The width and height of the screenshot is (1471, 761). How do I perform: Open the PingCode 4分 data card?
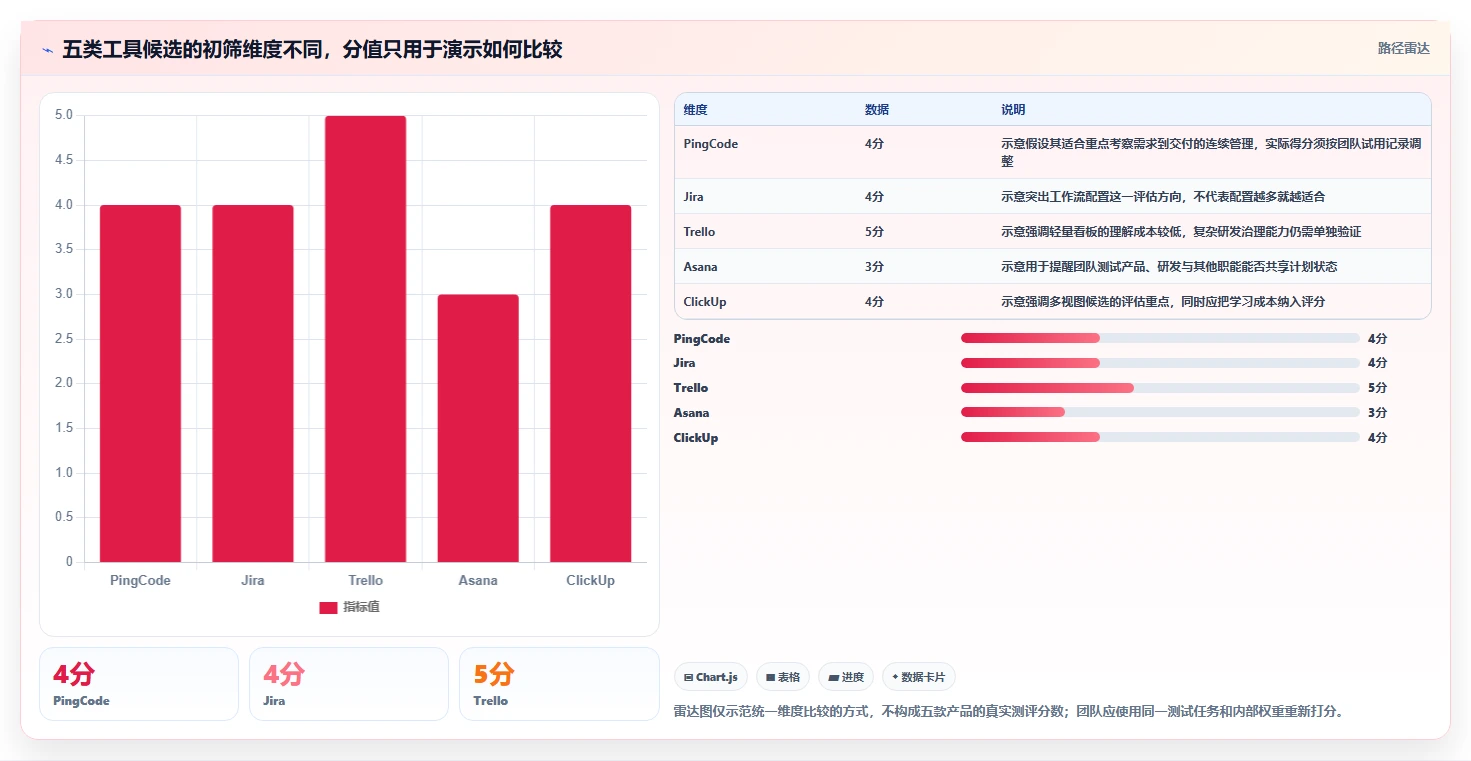tap(139, 684)
